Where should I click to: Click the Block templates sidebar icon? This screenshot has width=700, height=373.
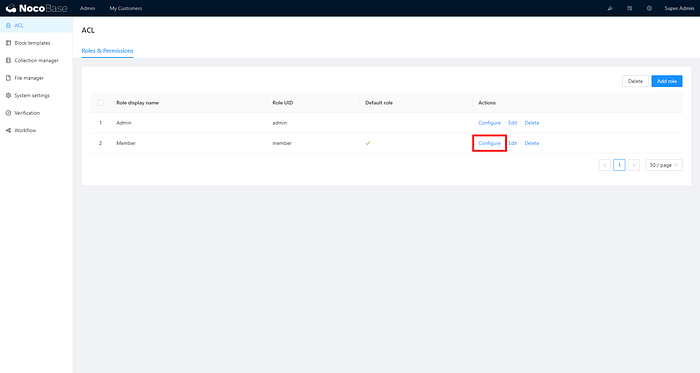click(8, 43)
